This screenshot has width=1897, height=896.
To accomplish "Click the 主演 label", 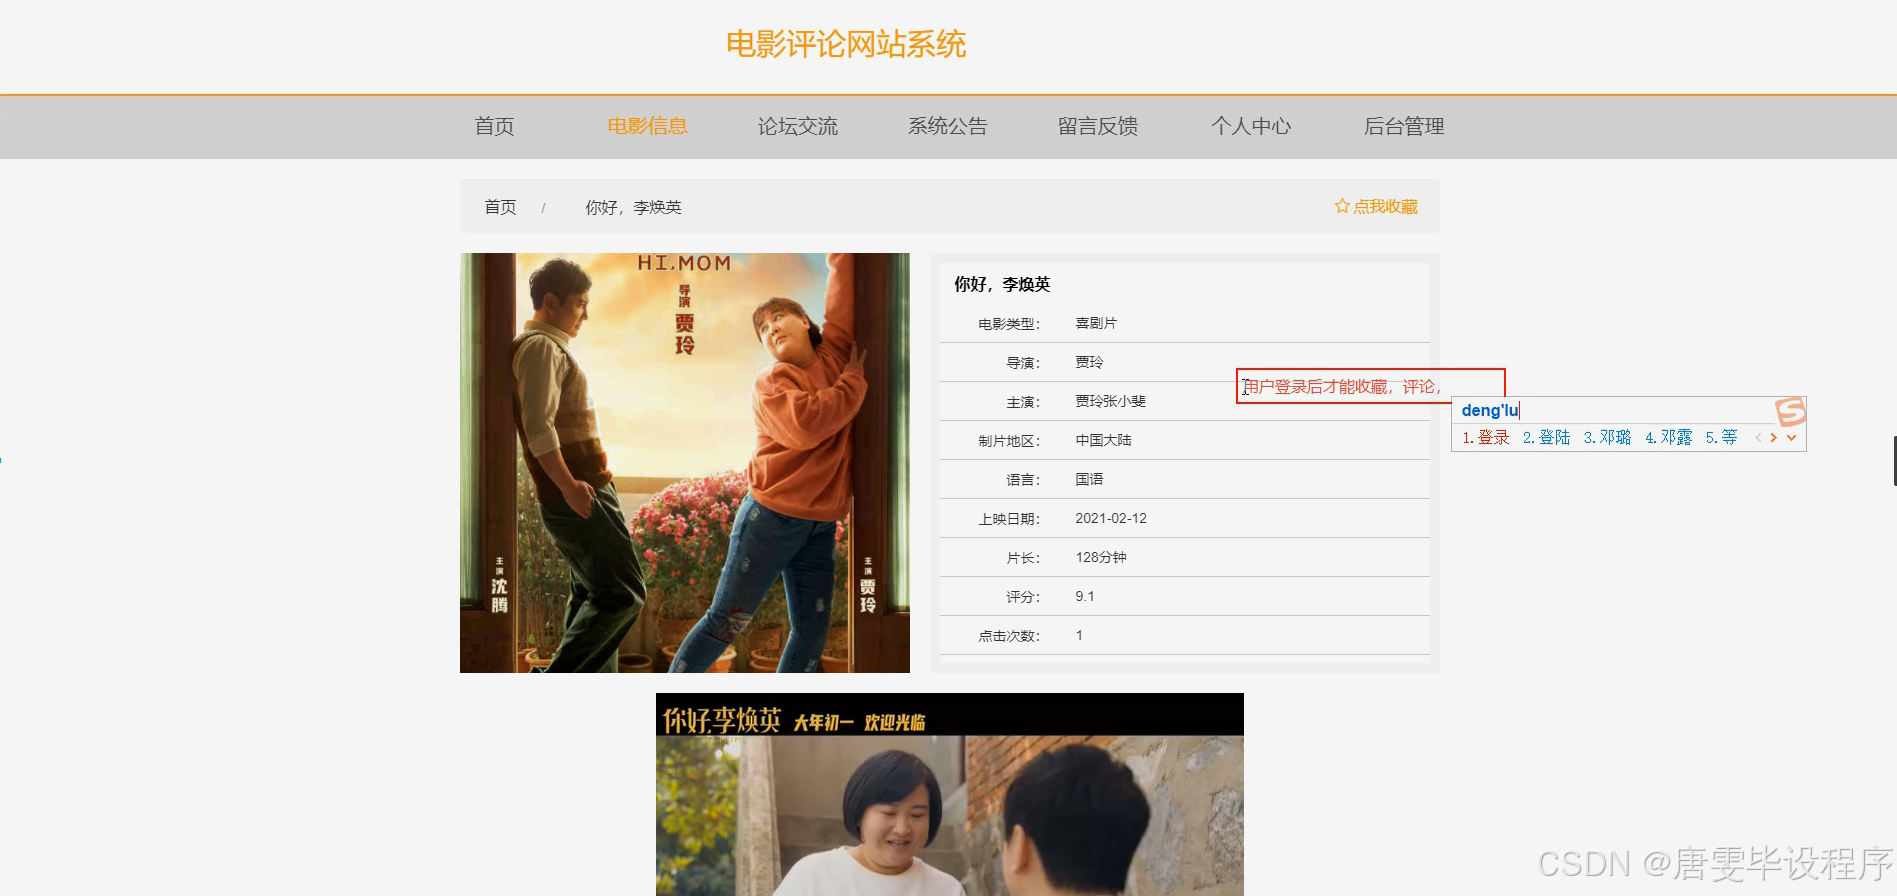I will point(1023,402).
